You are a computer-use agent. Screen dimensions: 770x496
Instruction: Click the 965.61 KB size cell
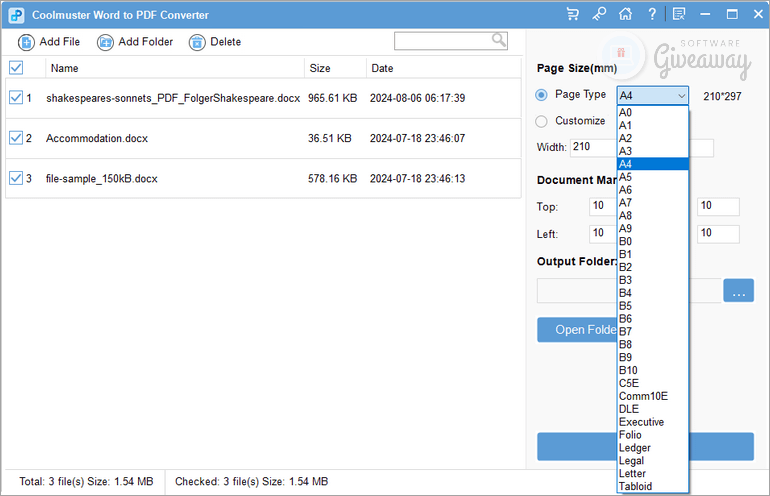coord(332,98)
